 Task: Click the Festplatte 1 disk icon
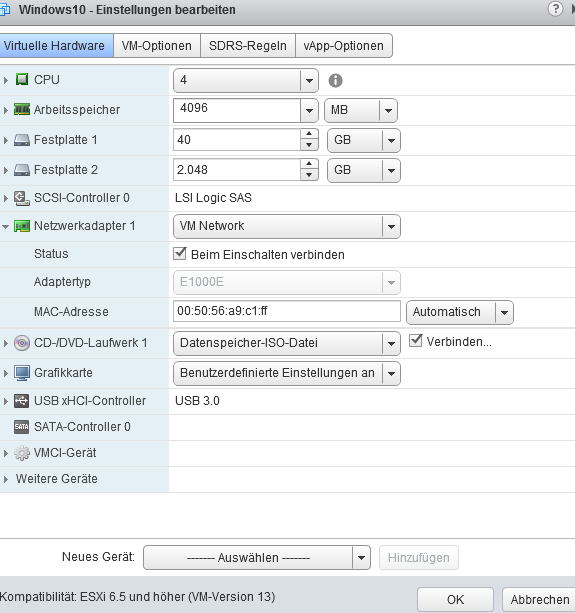(x=22, y=140)
